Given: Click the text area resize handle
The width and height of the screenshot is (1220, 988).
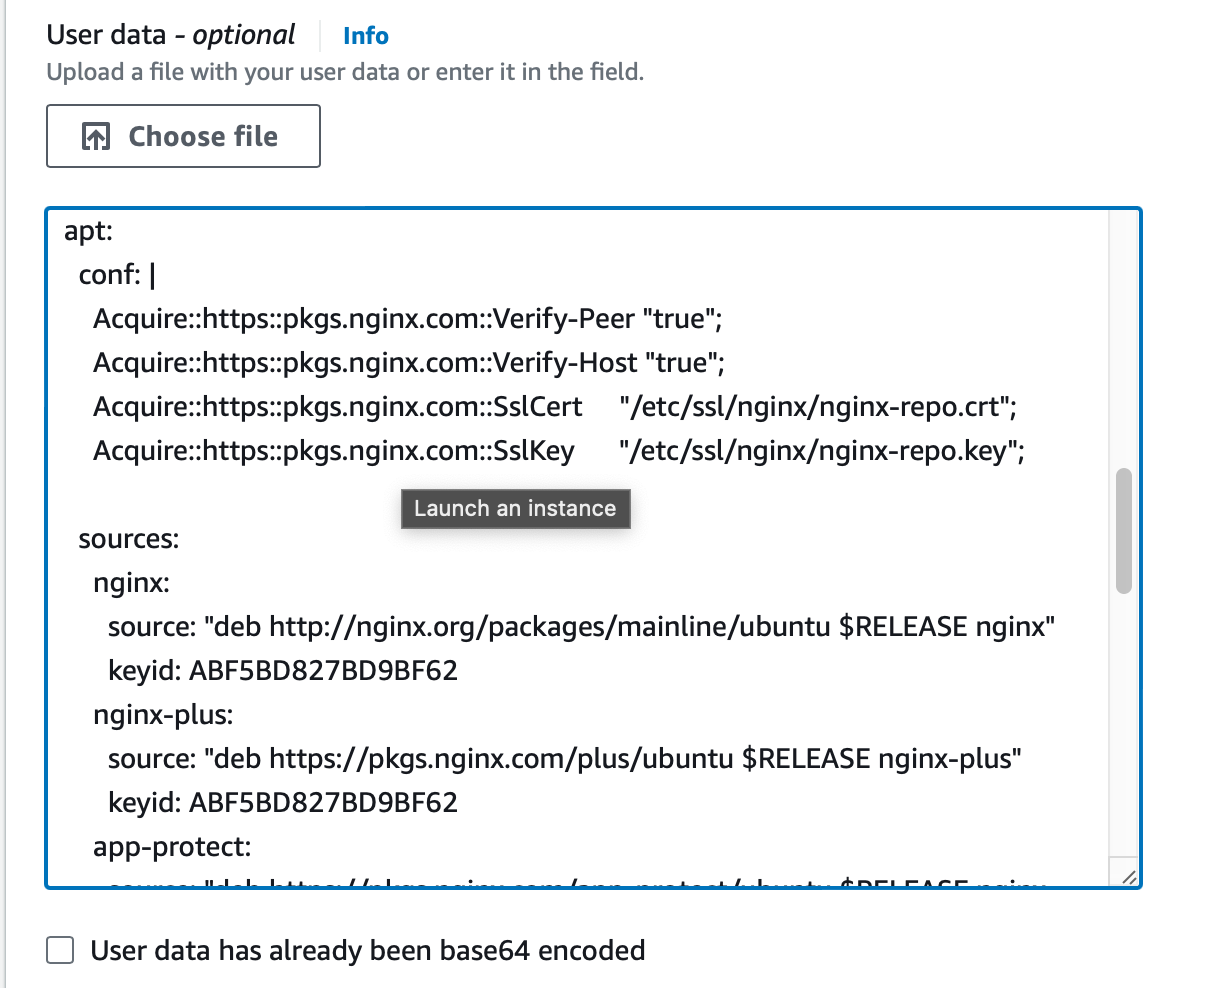Looking at the screenshot, I should (1128, 876).
